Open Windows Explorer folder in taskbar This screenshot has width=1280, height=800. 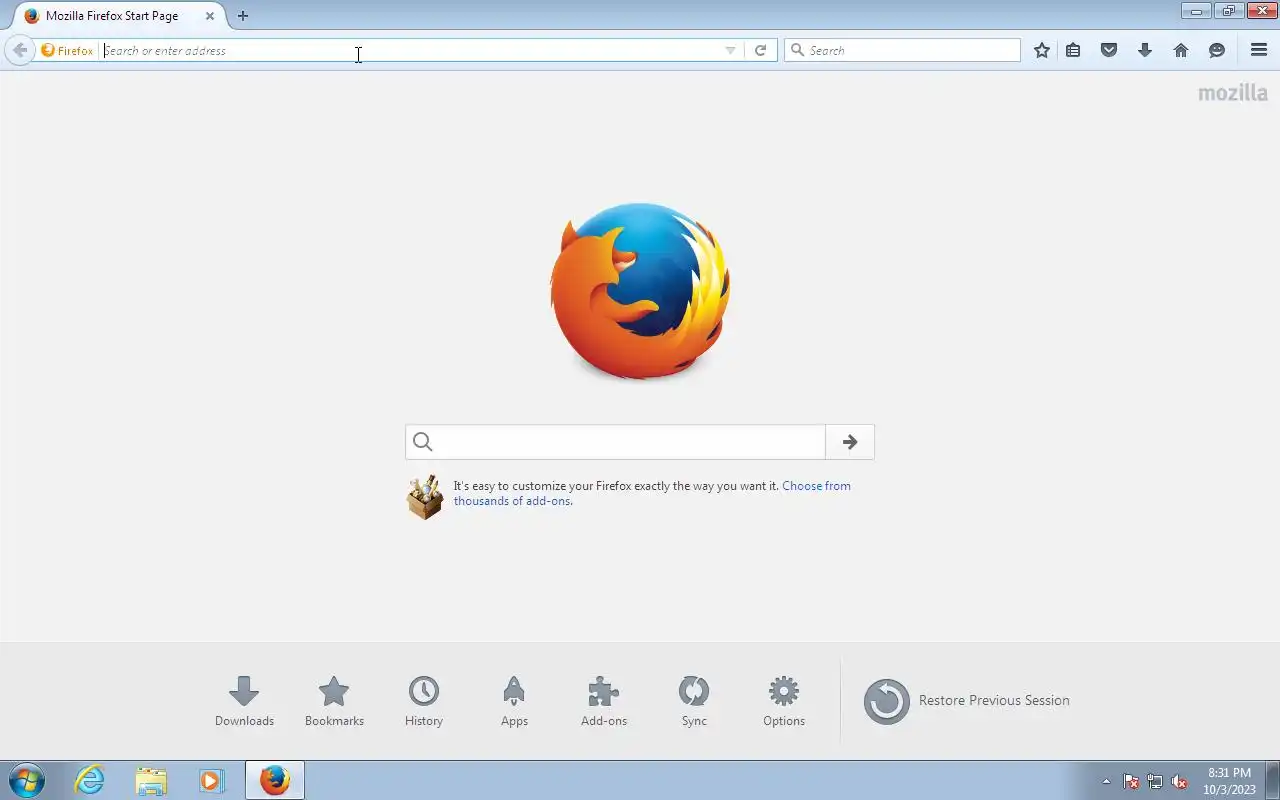[151, 780]
